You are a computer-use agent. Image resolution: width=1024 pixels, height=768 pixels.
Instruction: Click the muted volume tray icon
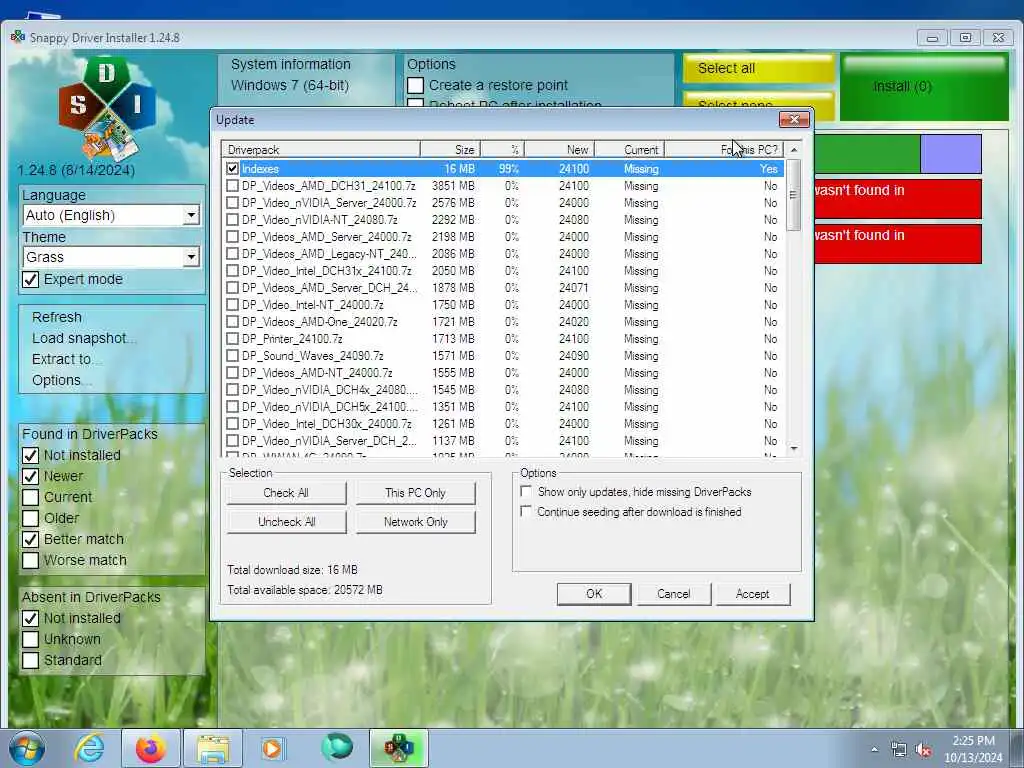(x=923, y=750)
